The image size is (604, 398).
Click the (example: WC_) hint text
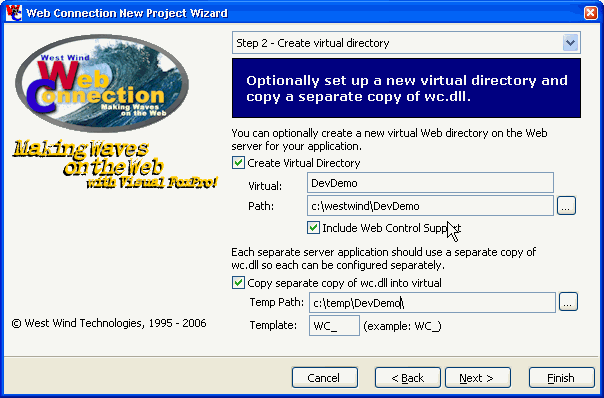tap(402, 326)
